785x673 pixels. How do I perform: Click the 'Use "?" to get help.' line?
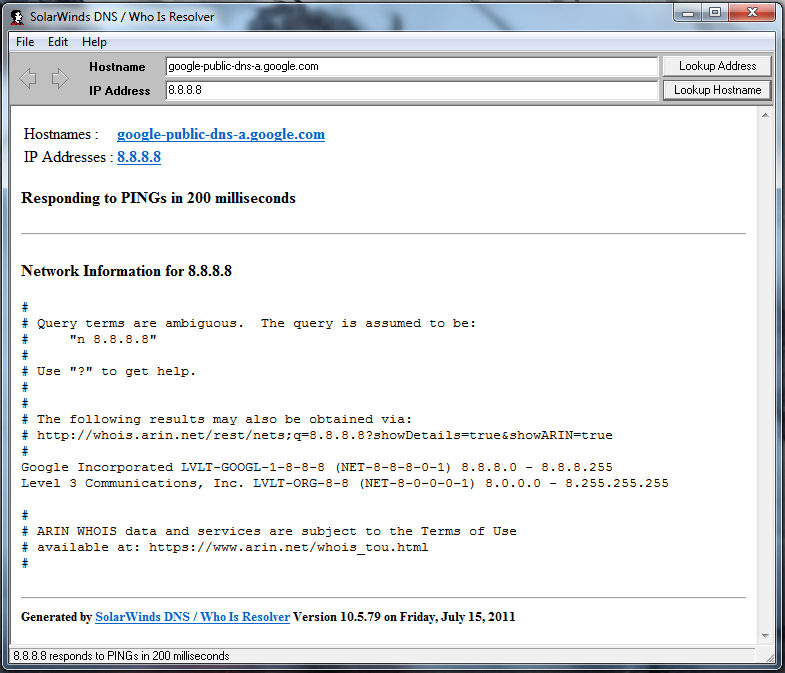(x=108, y=372)
